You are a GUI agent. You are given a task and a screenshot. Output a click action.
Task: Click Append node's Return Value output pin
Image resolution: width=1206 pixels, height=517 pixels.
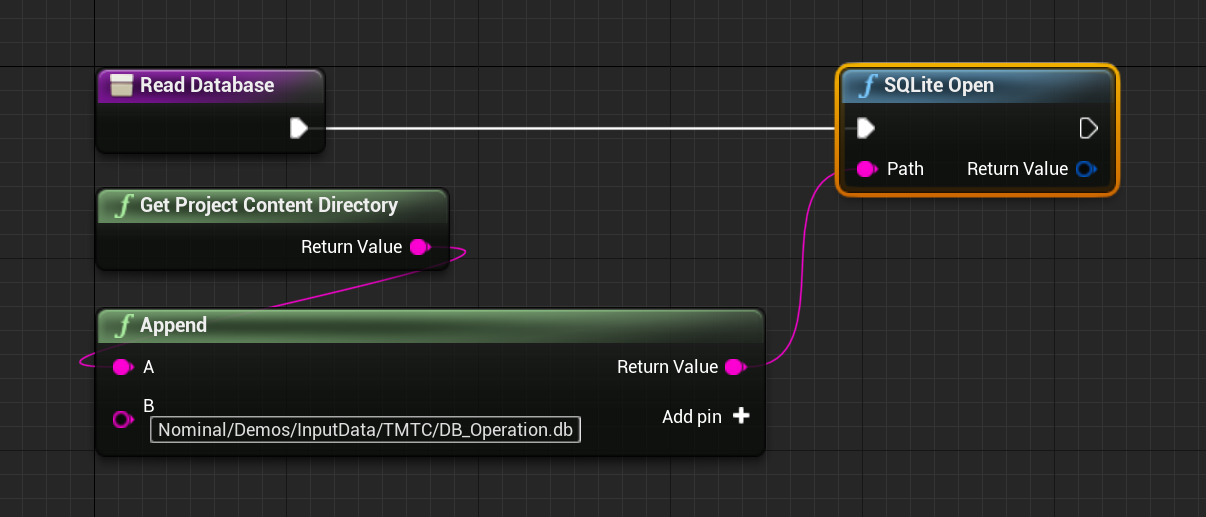(734, 367)
